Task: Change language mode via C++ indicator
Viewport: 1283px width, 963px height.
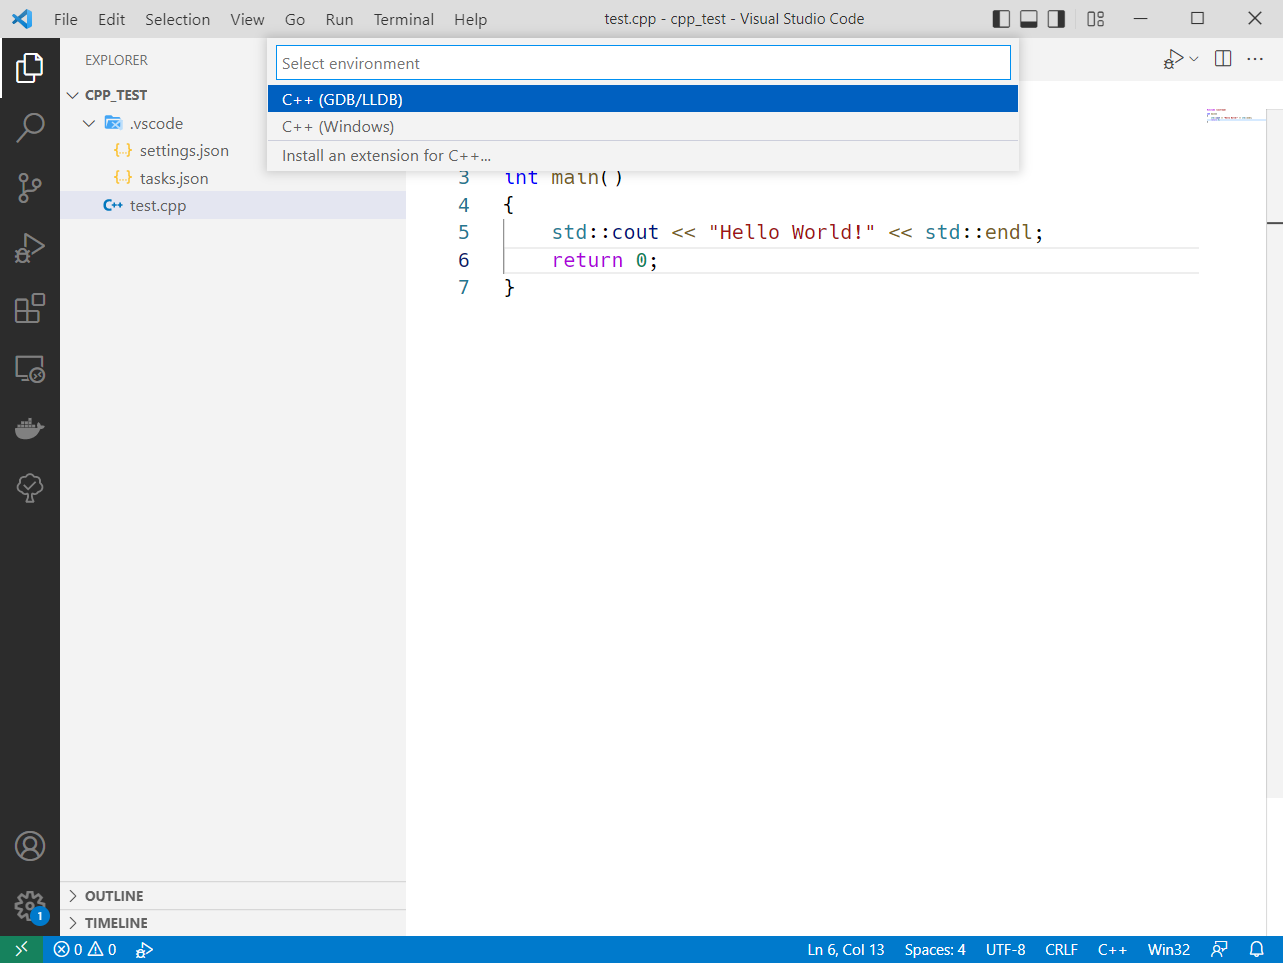Action: [1112, 949]
